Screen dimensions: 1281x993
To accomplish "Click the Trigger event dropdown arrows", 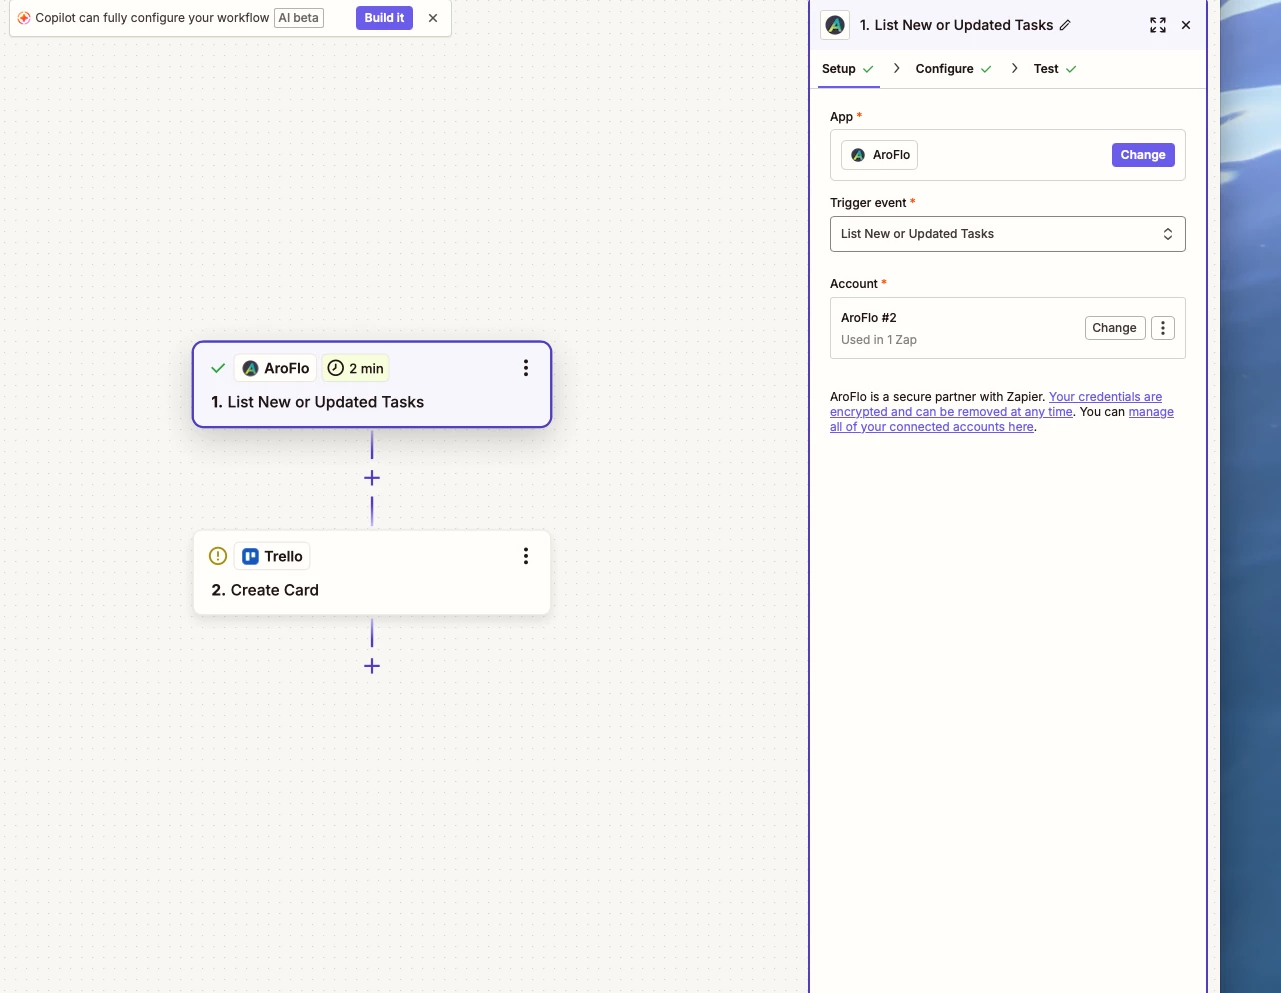I will 1167,234.
